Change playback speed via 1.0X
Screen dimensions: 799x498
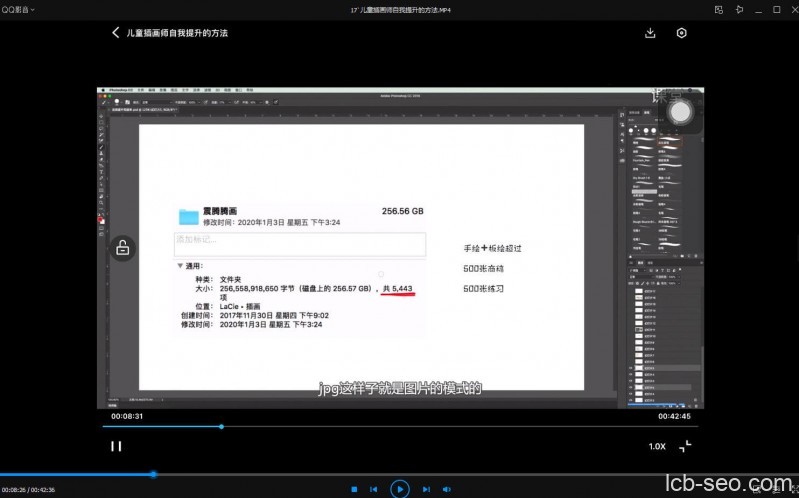point(657,446)
